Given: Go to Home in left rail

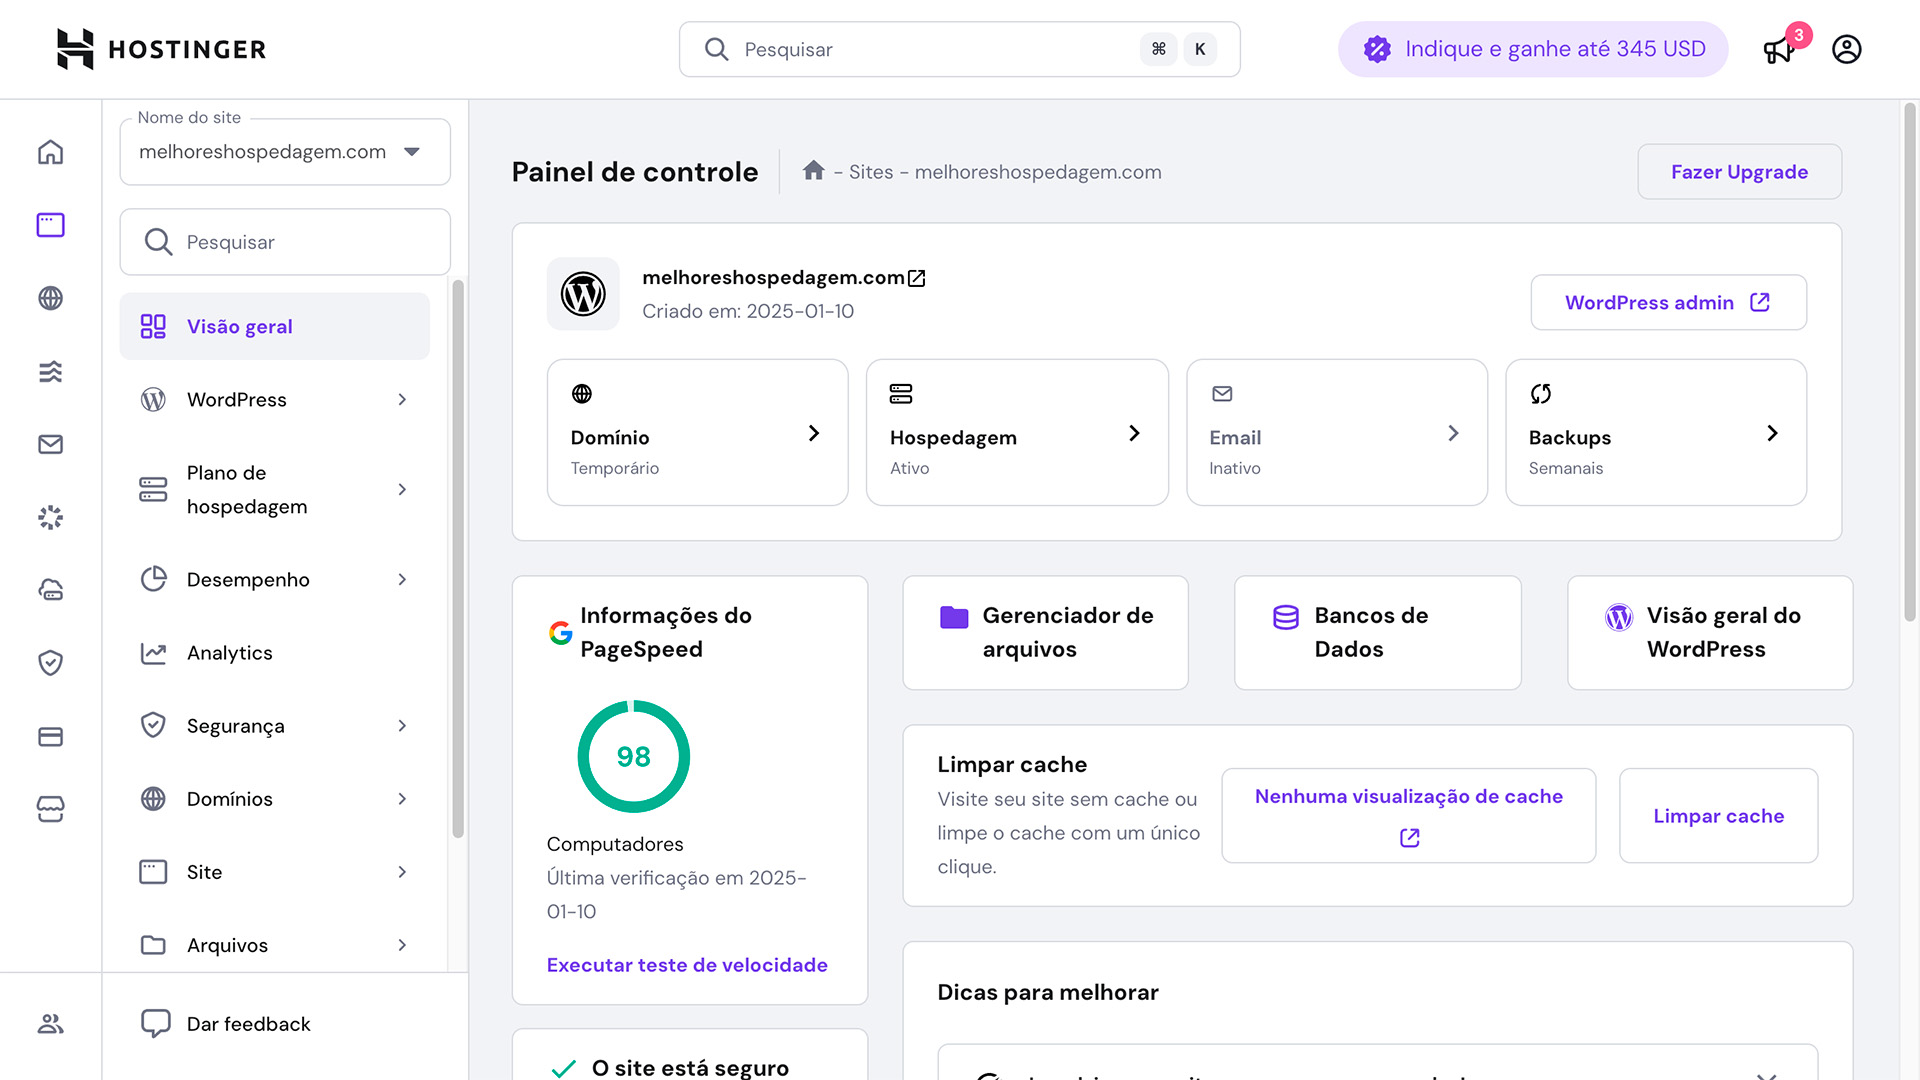Looking at the screenshot, I should click(50, 152).
